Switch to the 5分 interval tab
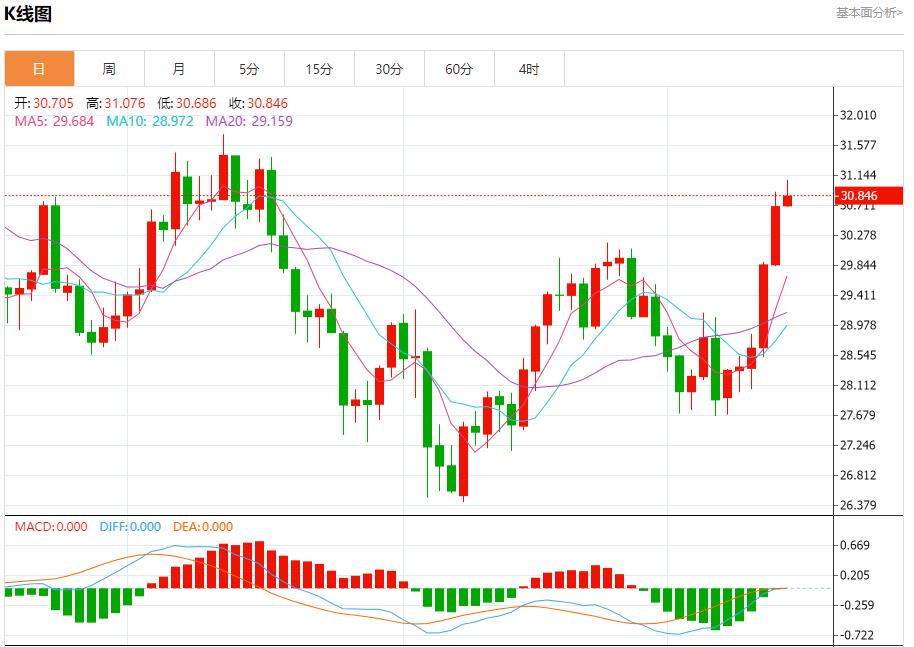Screen dimensions: 914x647 pyautogui.click(x=249, y=69)
